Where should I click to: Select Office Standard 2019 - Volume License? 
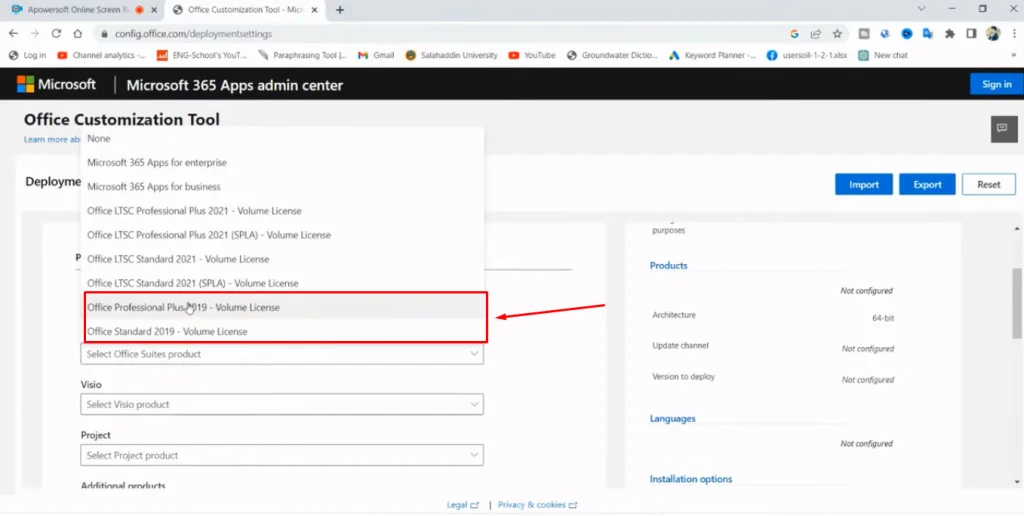click(282, 332)
